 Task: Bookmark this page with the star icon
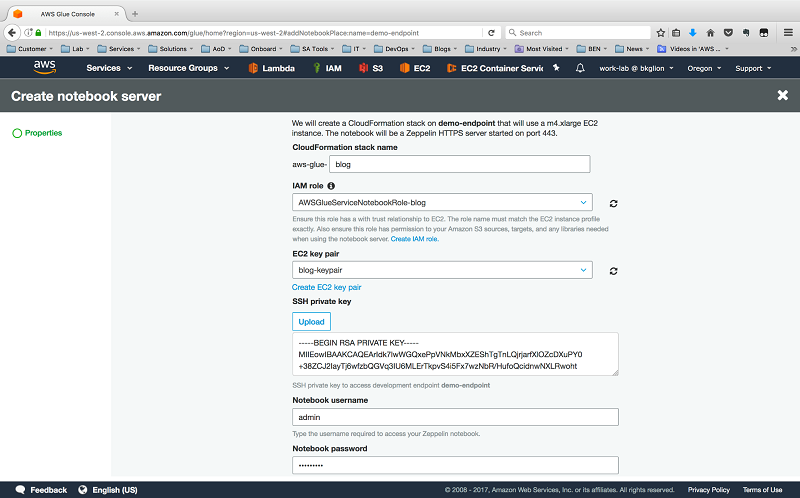(661, 33)
